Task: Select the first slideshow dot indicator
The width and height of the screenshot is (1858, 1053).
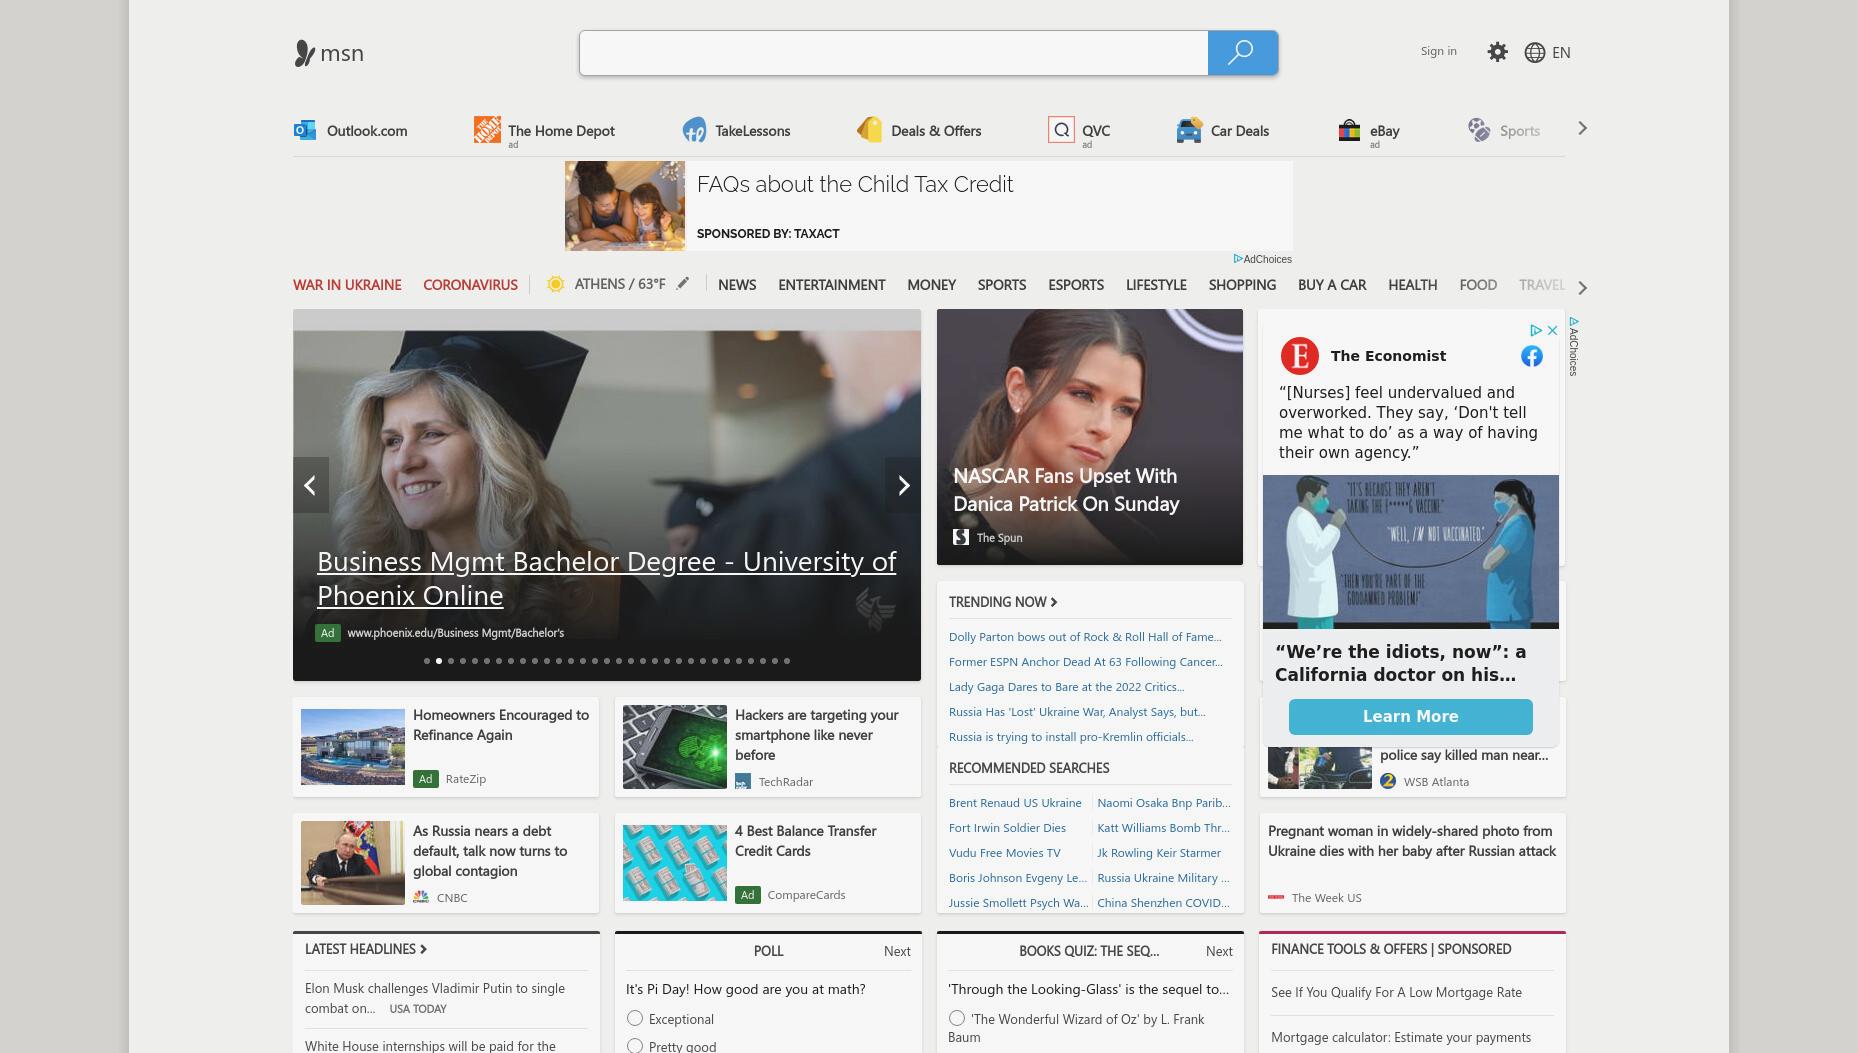Action: [x=427, y=661]
